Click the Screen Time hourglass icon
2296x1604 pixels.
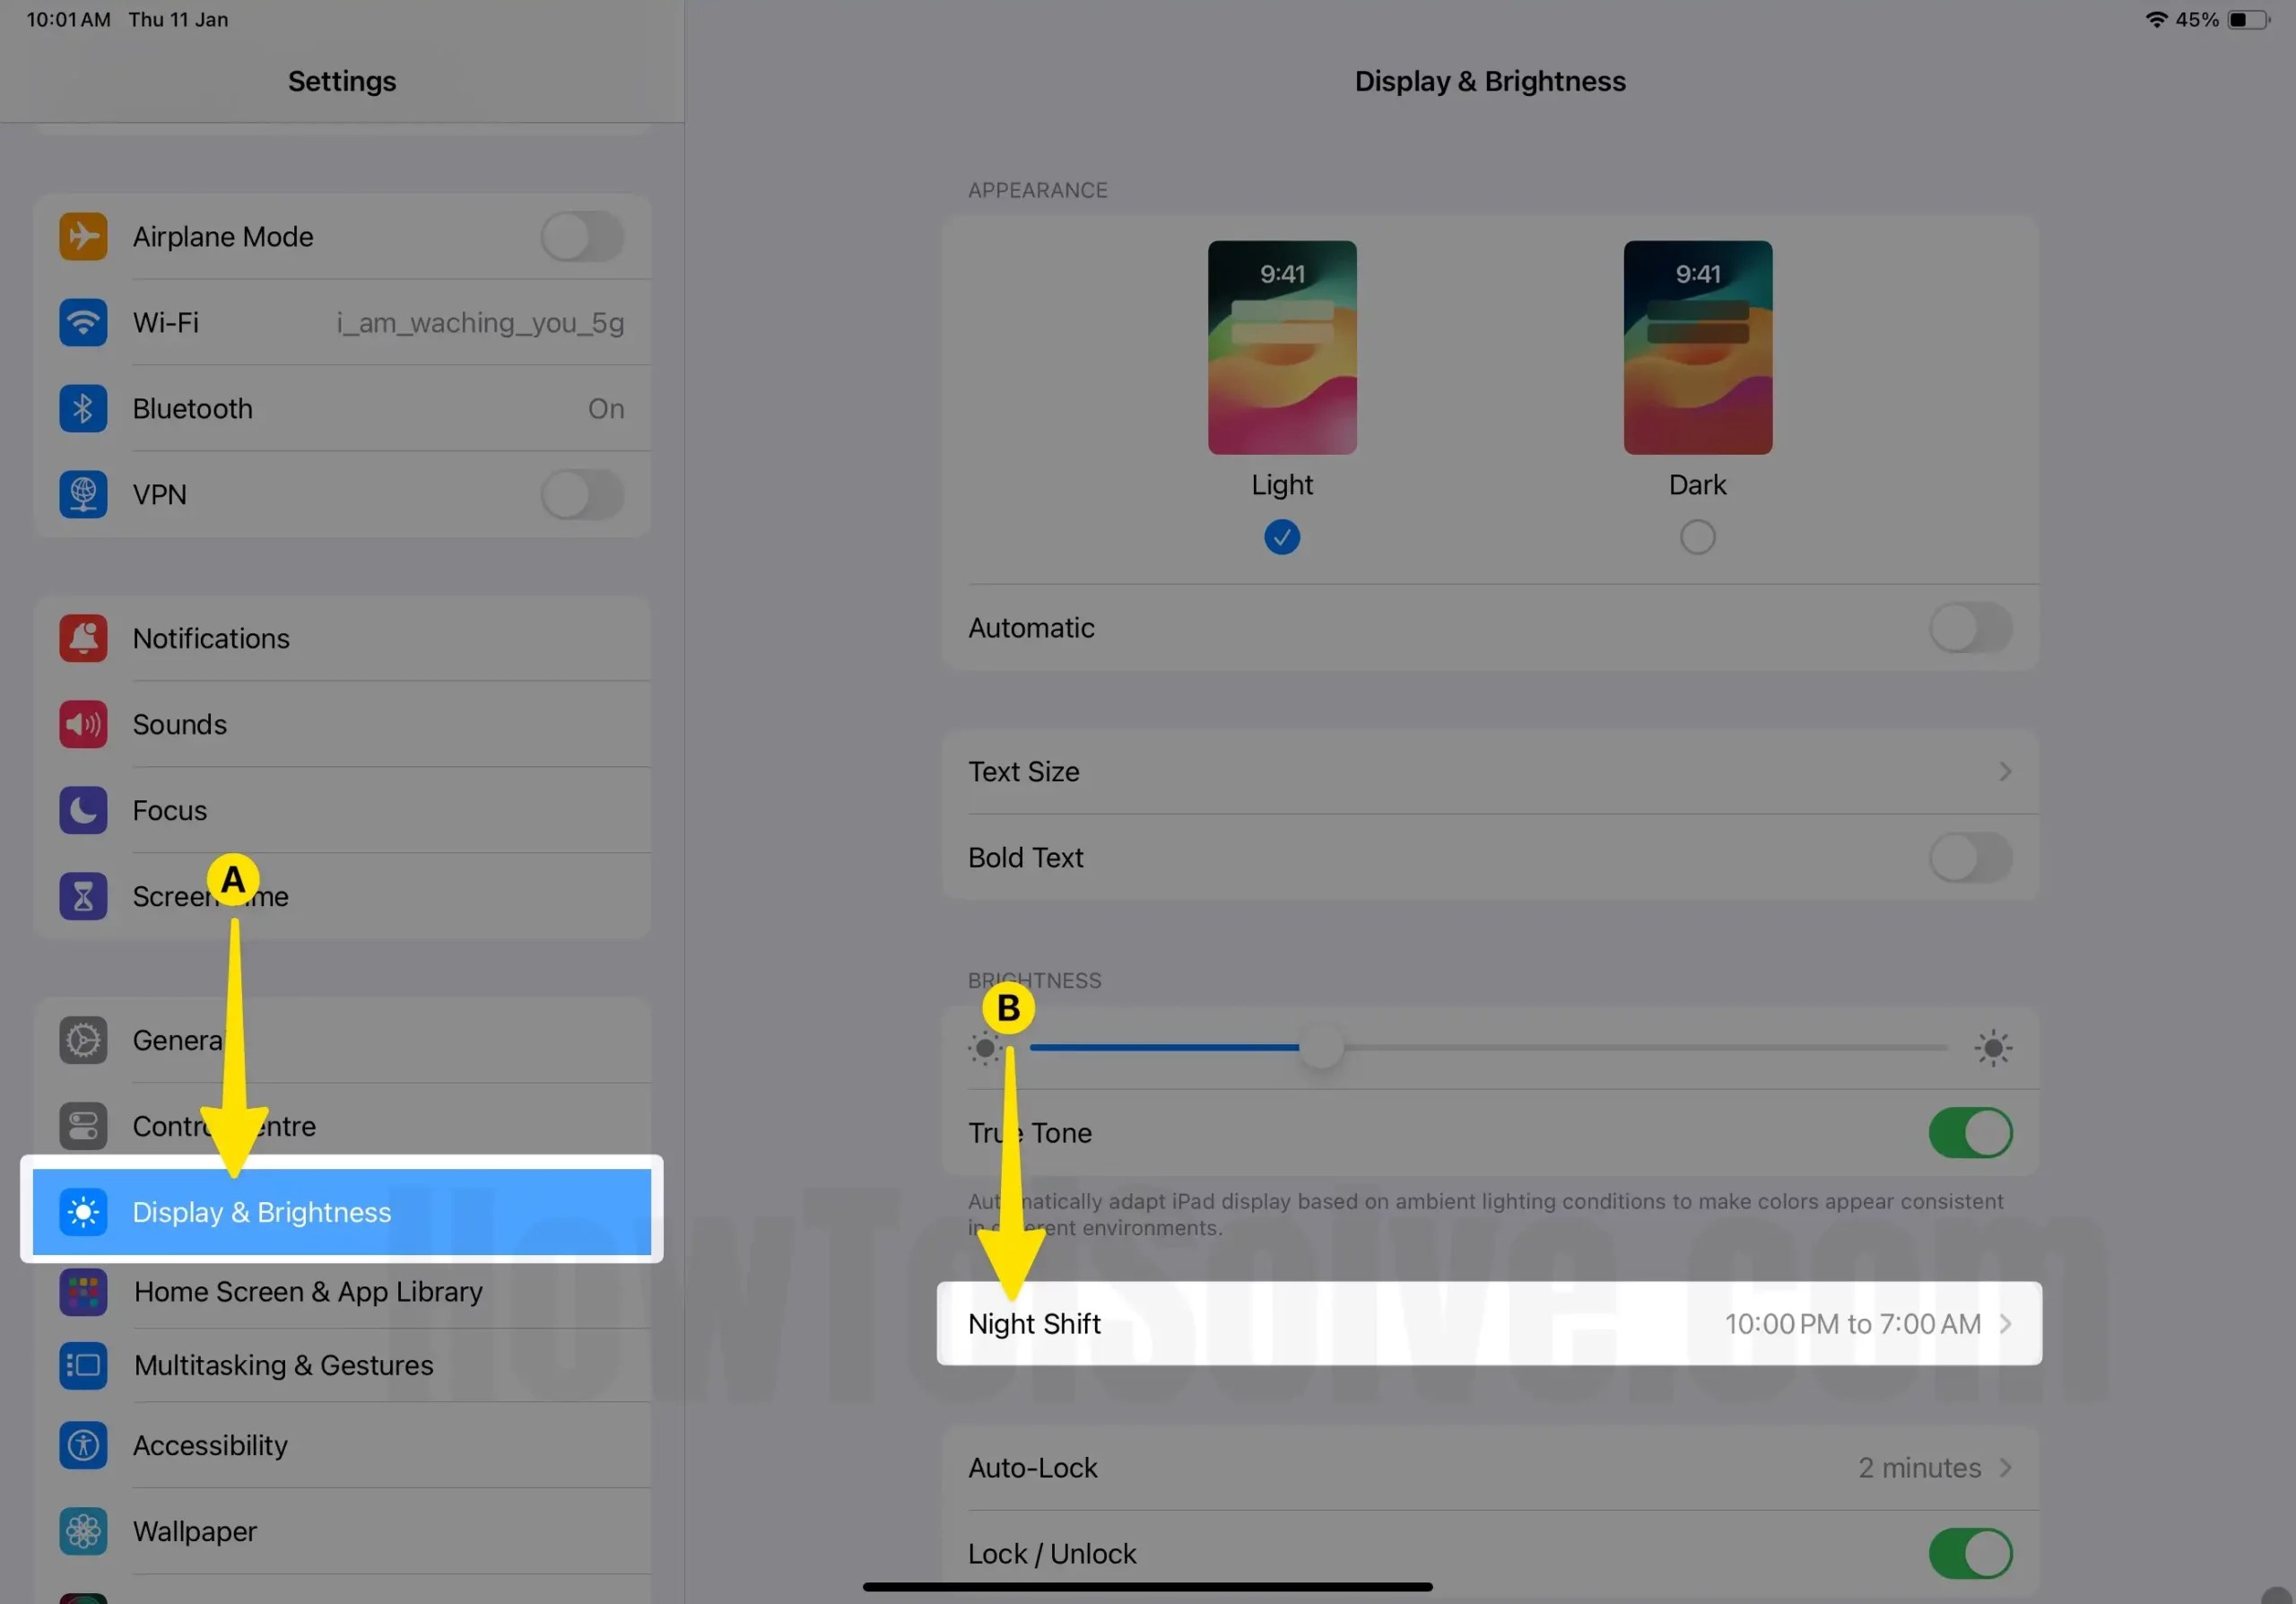83,896
